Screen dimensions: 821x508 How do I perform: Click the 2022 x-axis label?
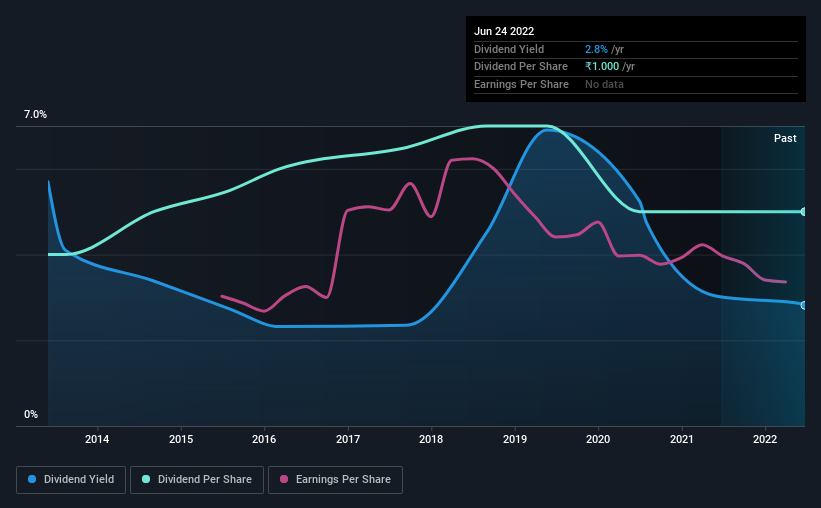[765, 439]
